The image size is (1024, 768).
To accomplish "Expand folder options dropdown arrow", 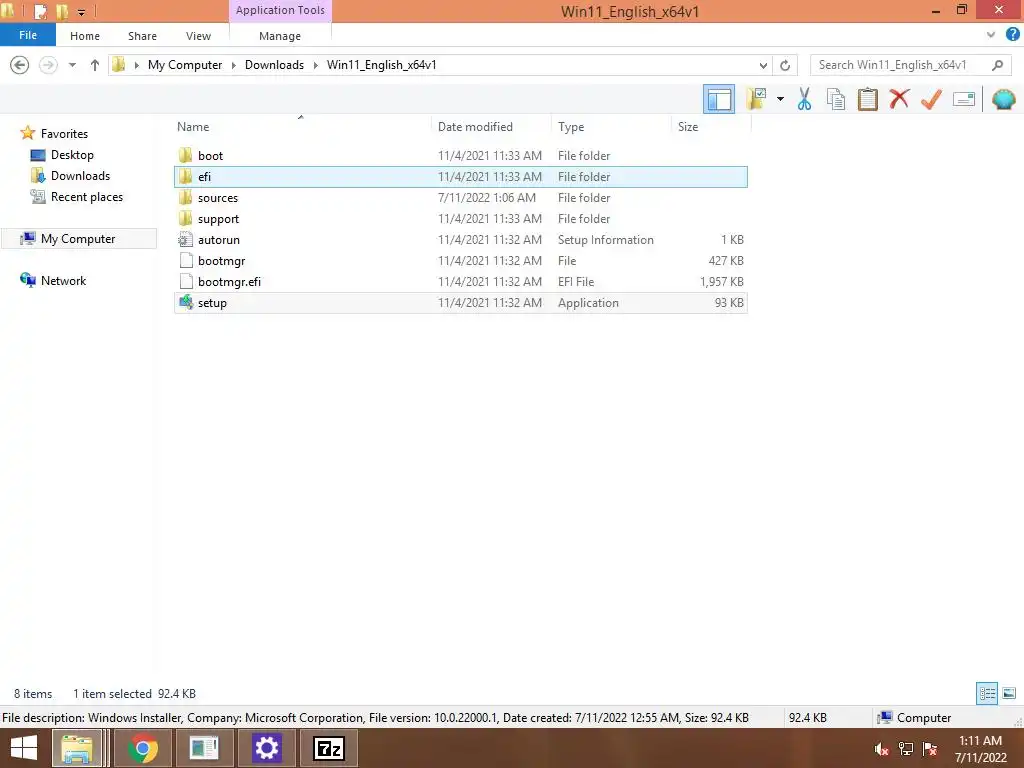I will (x=780, y=99).
